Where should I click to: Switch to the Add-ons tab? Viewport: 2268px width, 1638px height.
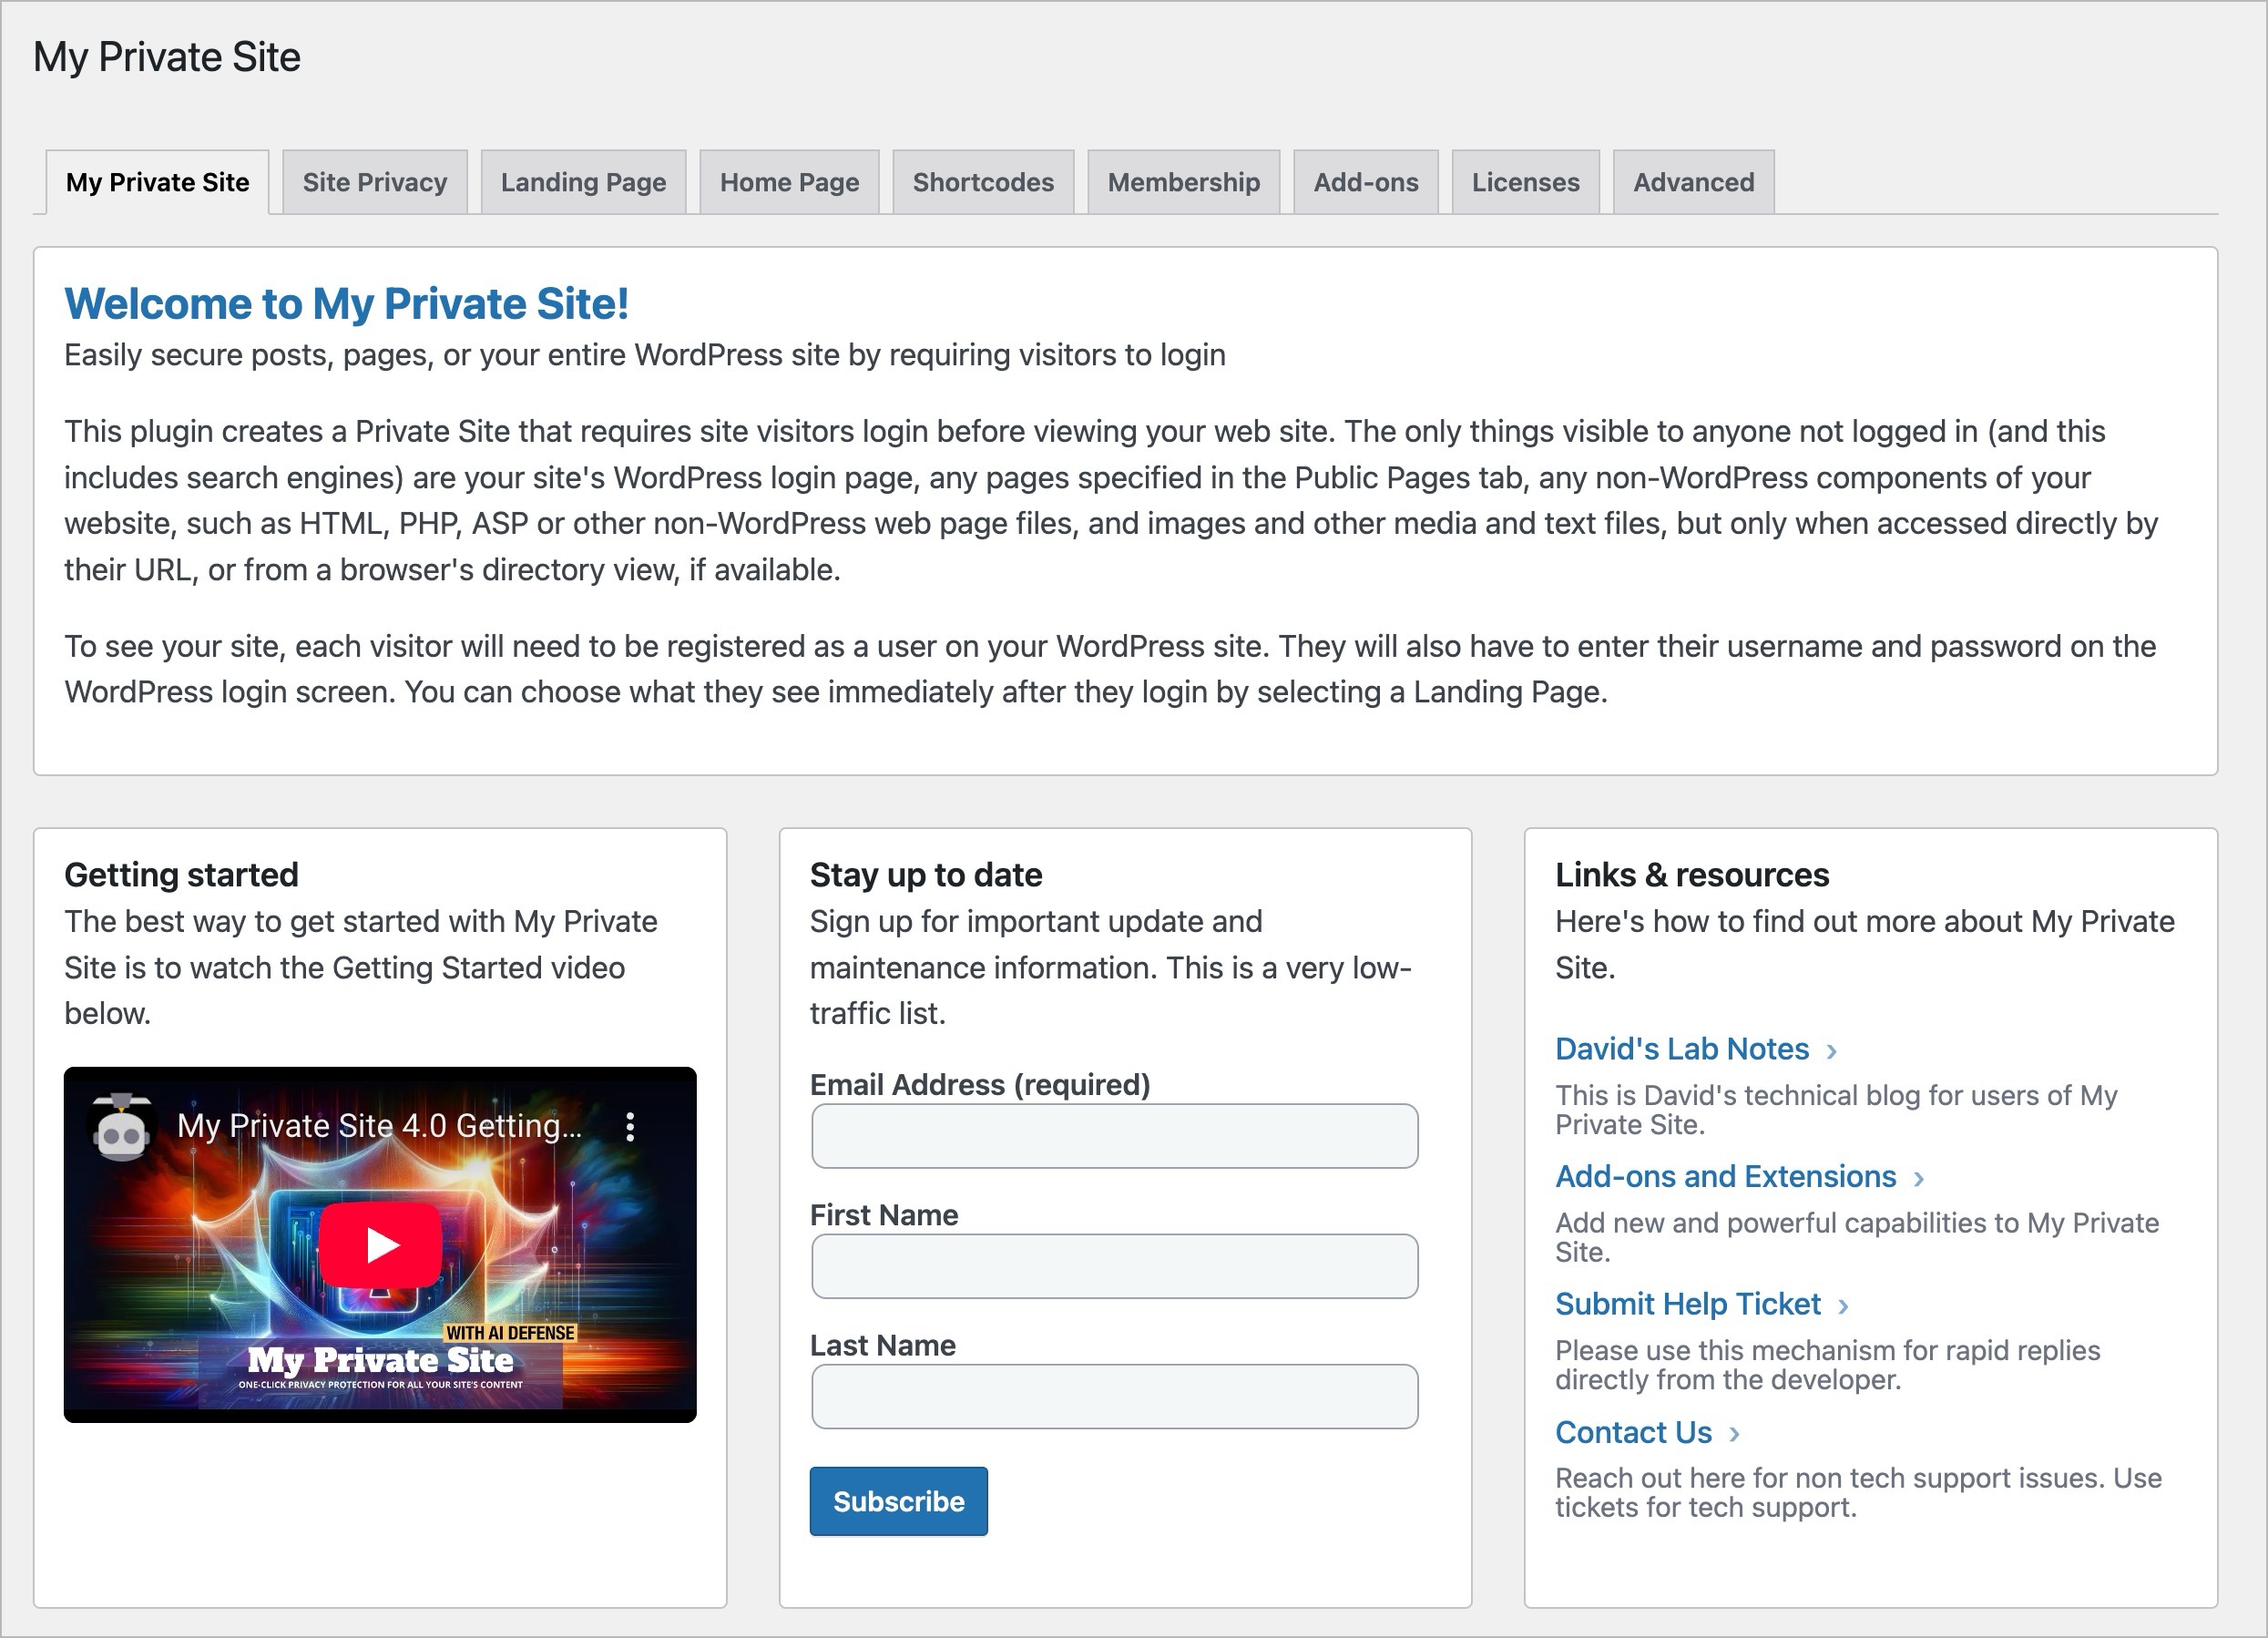[1366, 182]
